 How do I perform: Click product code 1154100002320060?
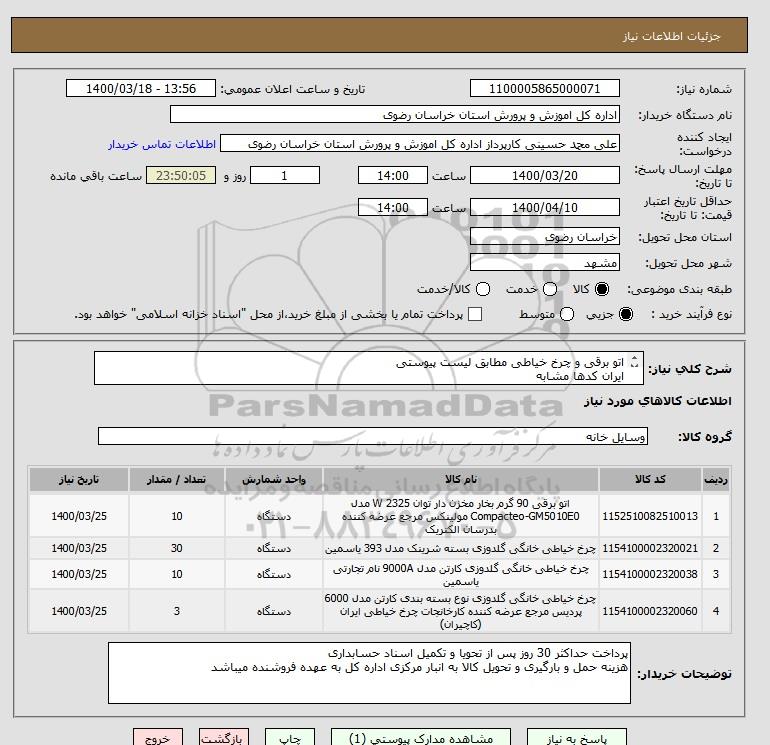[x=650, y=611]
